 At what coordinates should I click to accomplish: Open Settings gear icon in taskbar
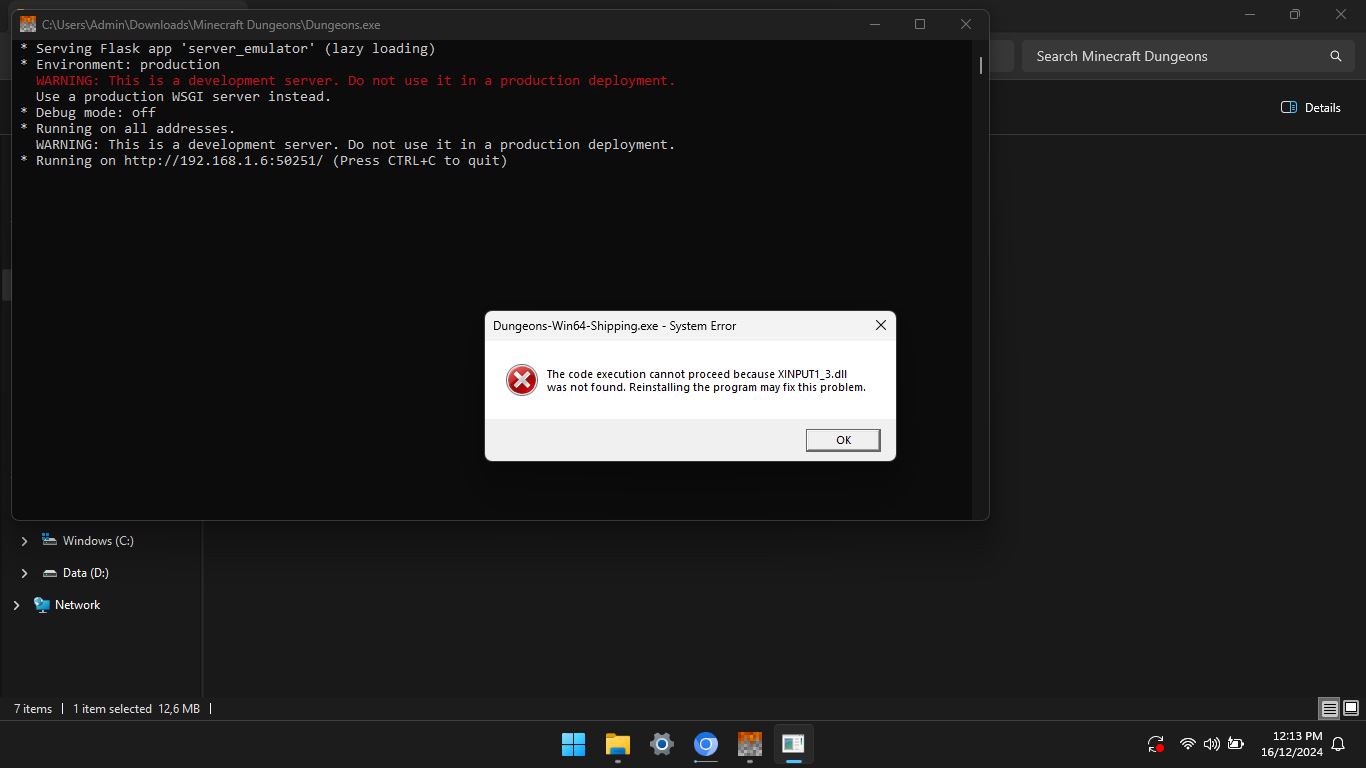tap(662, 744)
